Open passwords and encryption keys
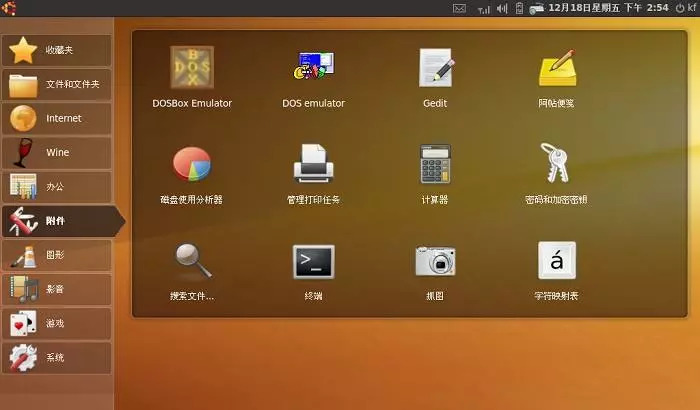The height and width of the screenshot is (410, 700). (554, 163)
